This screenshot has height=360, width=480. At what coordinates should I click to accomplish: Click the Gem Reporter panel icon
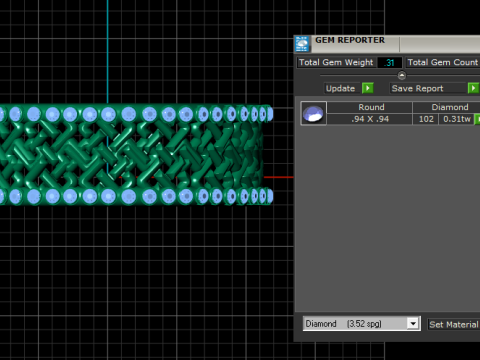[x=302, y=44]
